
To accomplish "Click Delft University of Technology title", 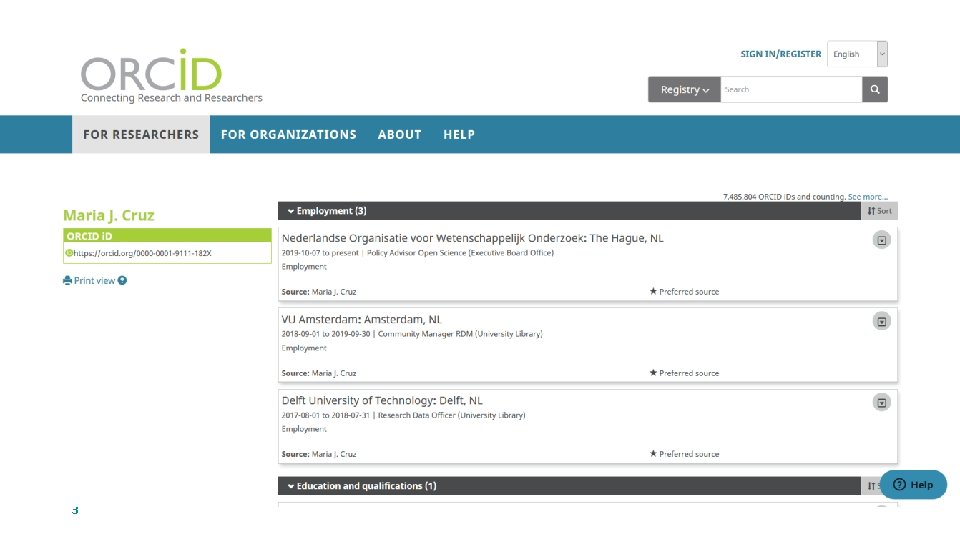I will 382,400.
